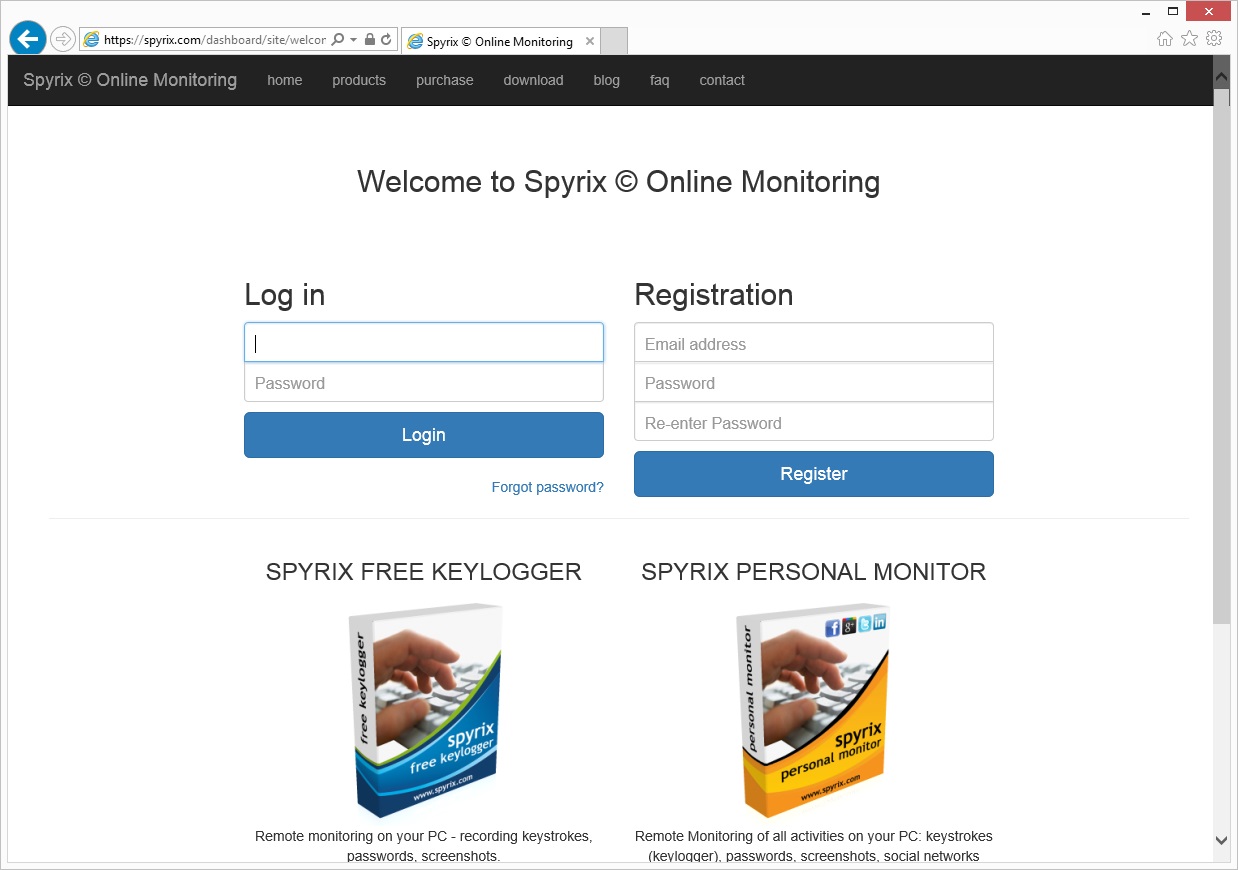Click the Log in Password field

[x=424, y=383]
